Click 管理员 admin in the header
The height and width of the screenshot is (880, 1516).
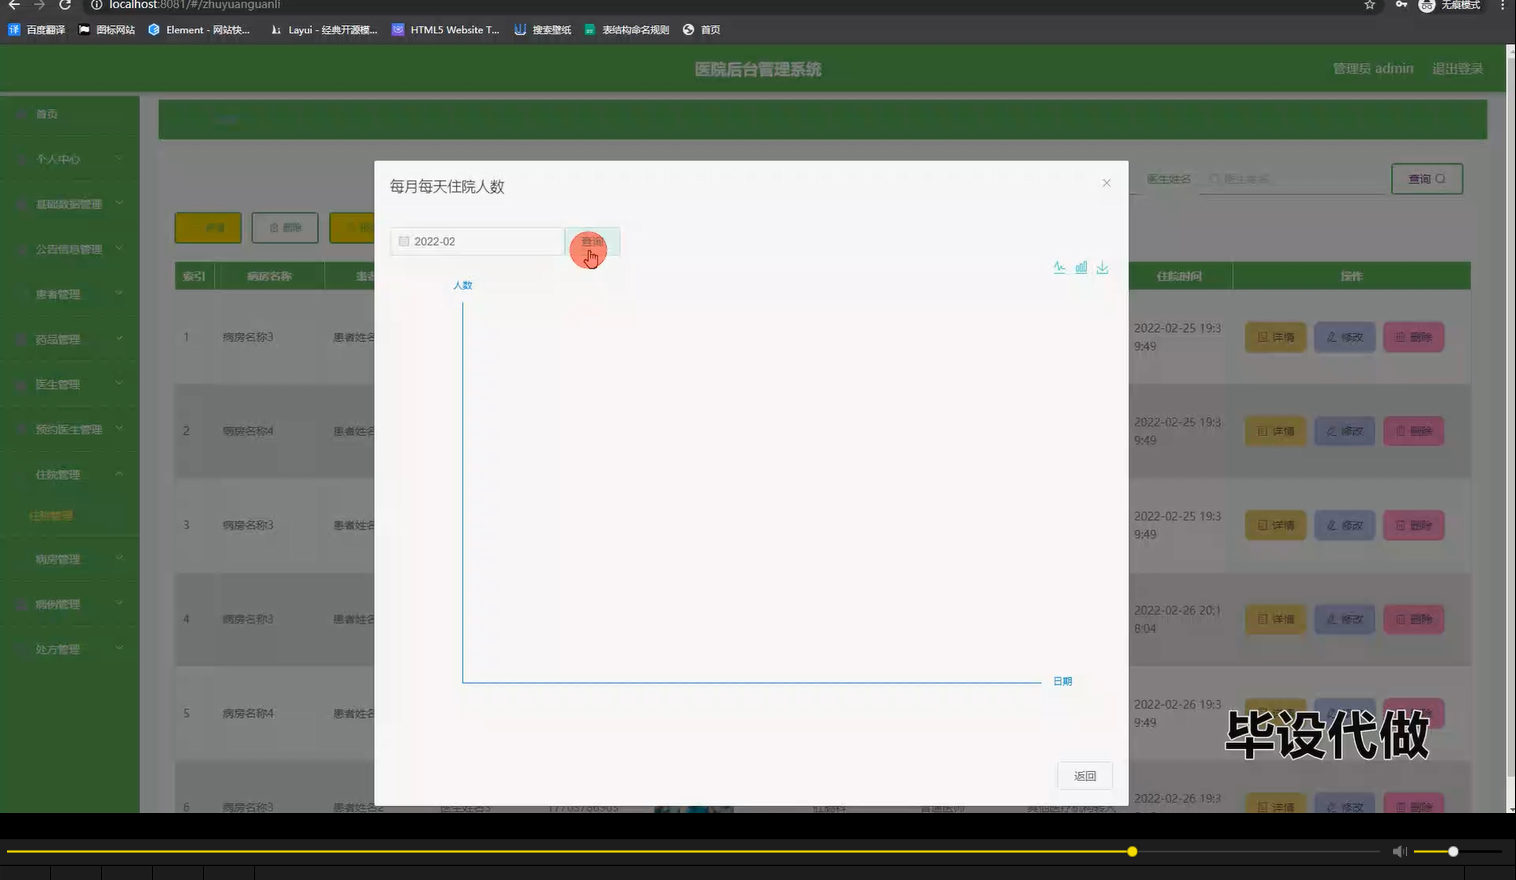1373,69
